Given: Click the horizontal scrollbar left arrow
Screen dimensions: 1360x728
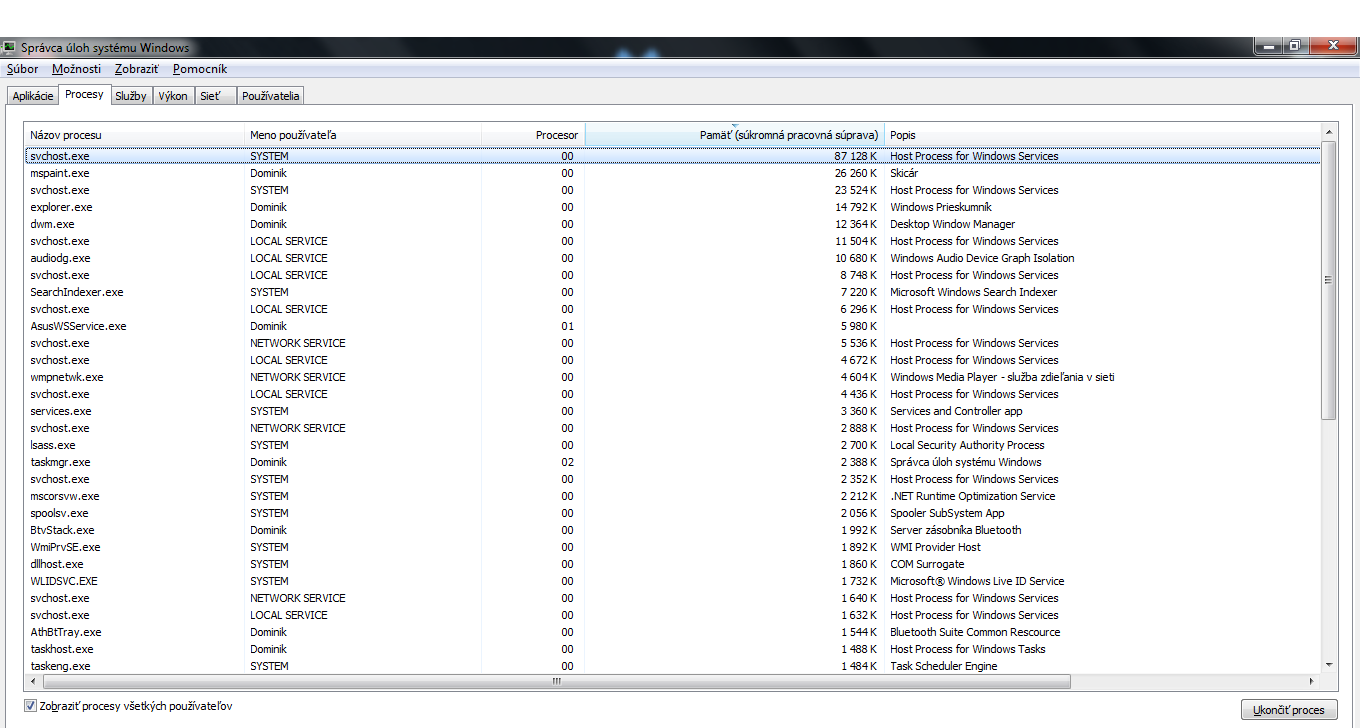Looking at the screenshot, I should pos(33,682).
